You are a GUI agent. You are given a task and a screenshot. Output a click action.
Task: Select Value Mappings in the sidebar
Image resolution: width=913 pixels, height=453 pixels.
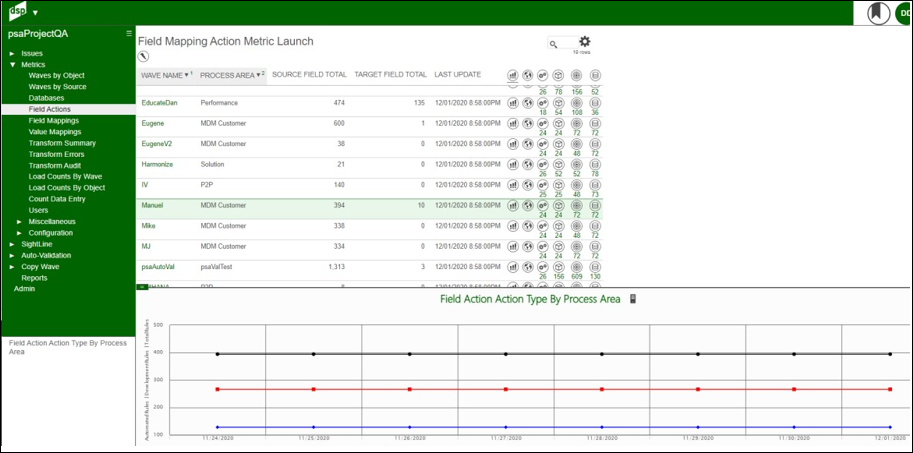tap(55, 132)
